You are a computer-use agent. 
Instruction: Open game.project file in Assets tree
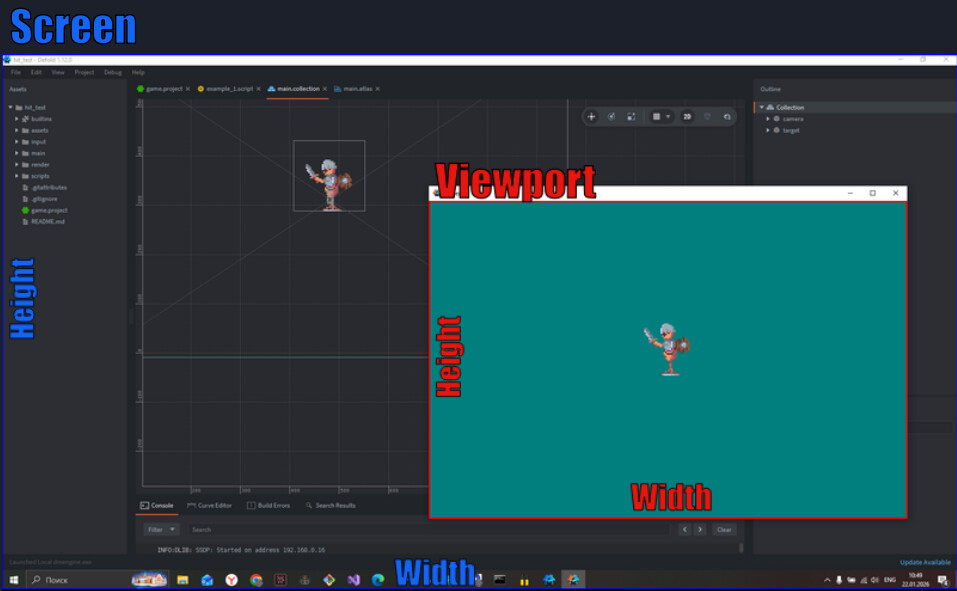click(x=49, y=210)
